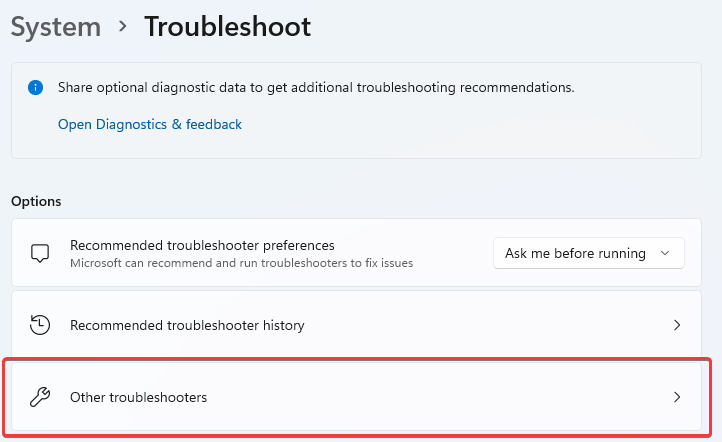Click the clock history icon
The width and height of the screenshot is (722, 442).
pyautogui.click(x=40, y=325)
